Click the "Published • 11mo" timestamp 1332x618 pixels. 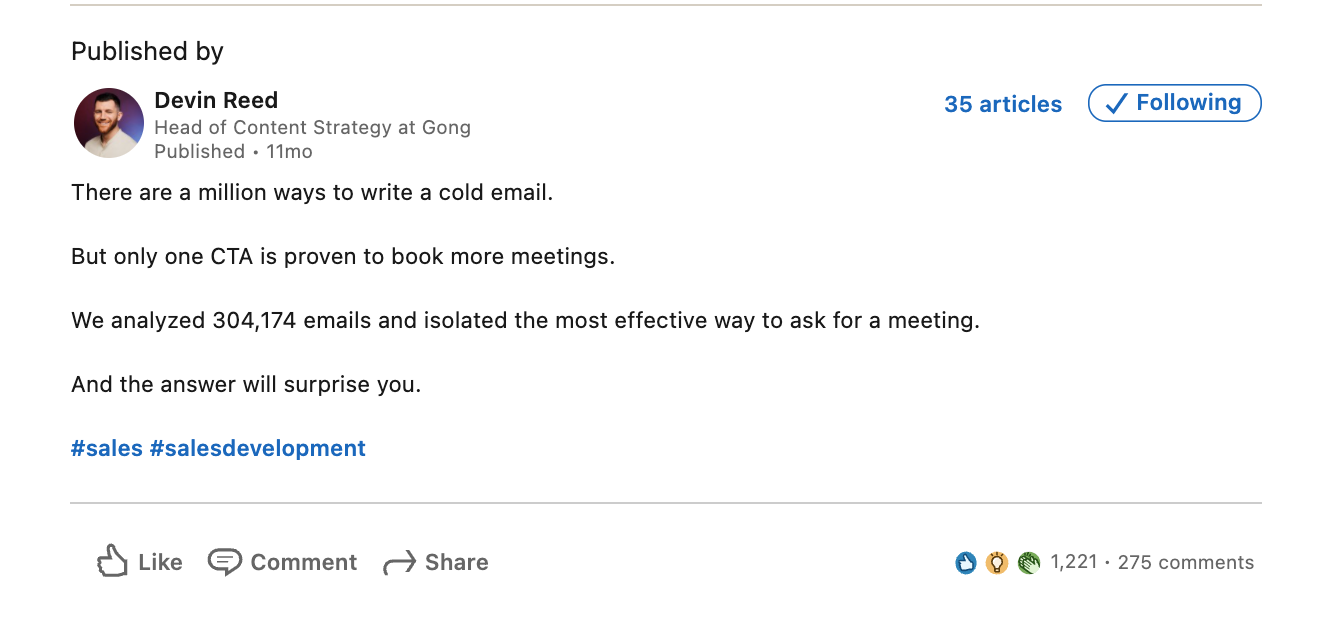point(233,151)
